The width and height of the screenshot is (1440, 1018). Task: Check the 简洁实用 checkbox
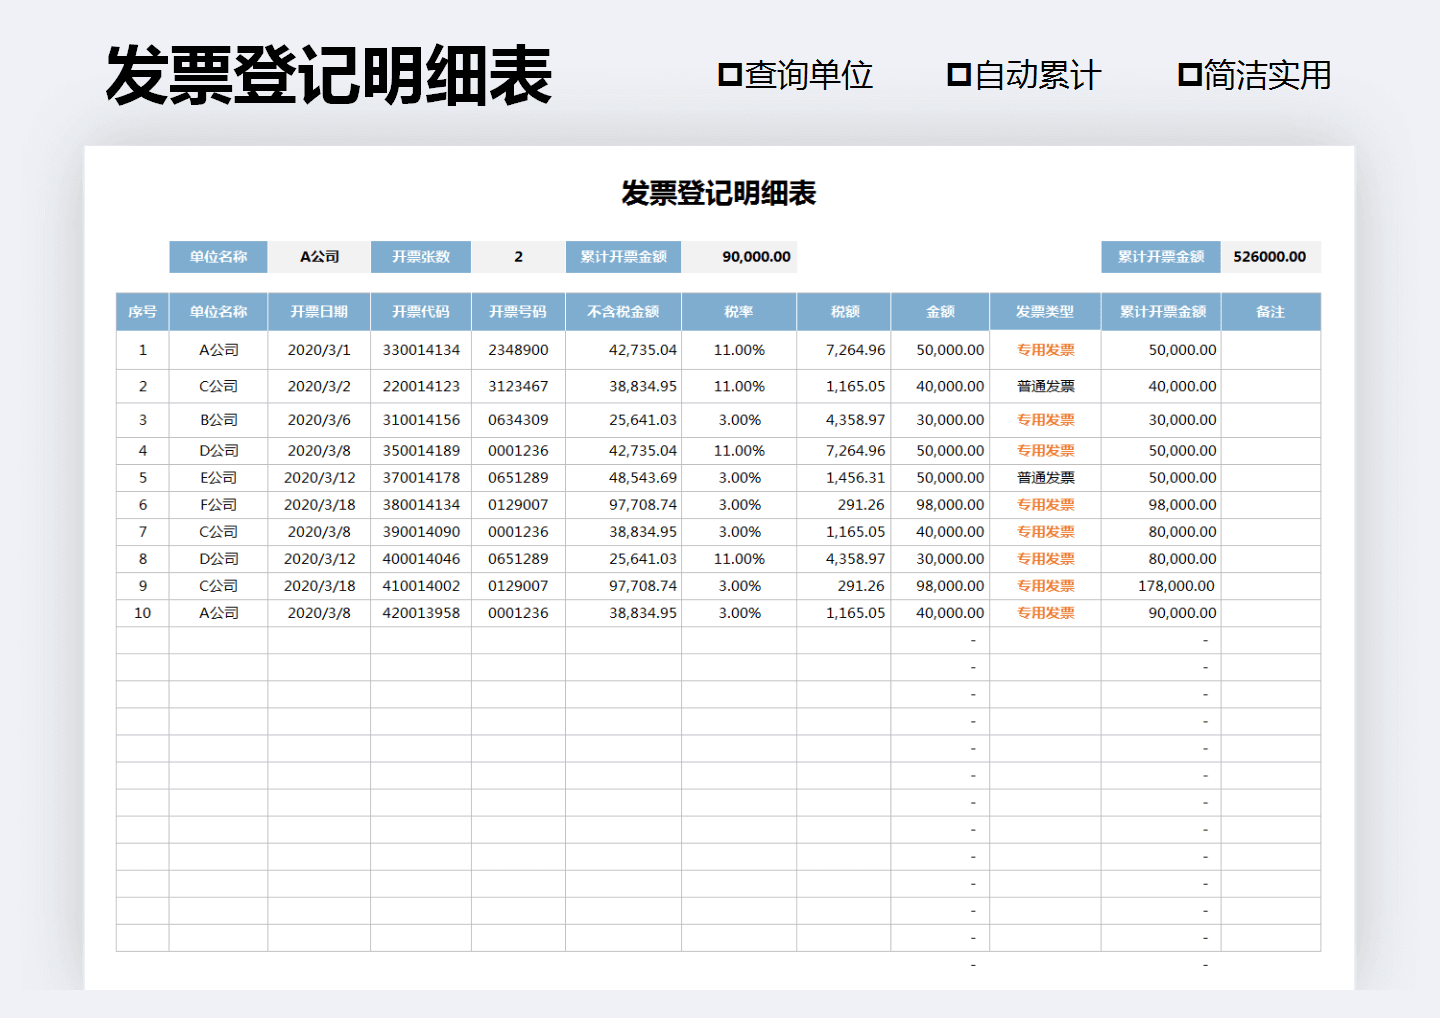tap(1188, 73)
